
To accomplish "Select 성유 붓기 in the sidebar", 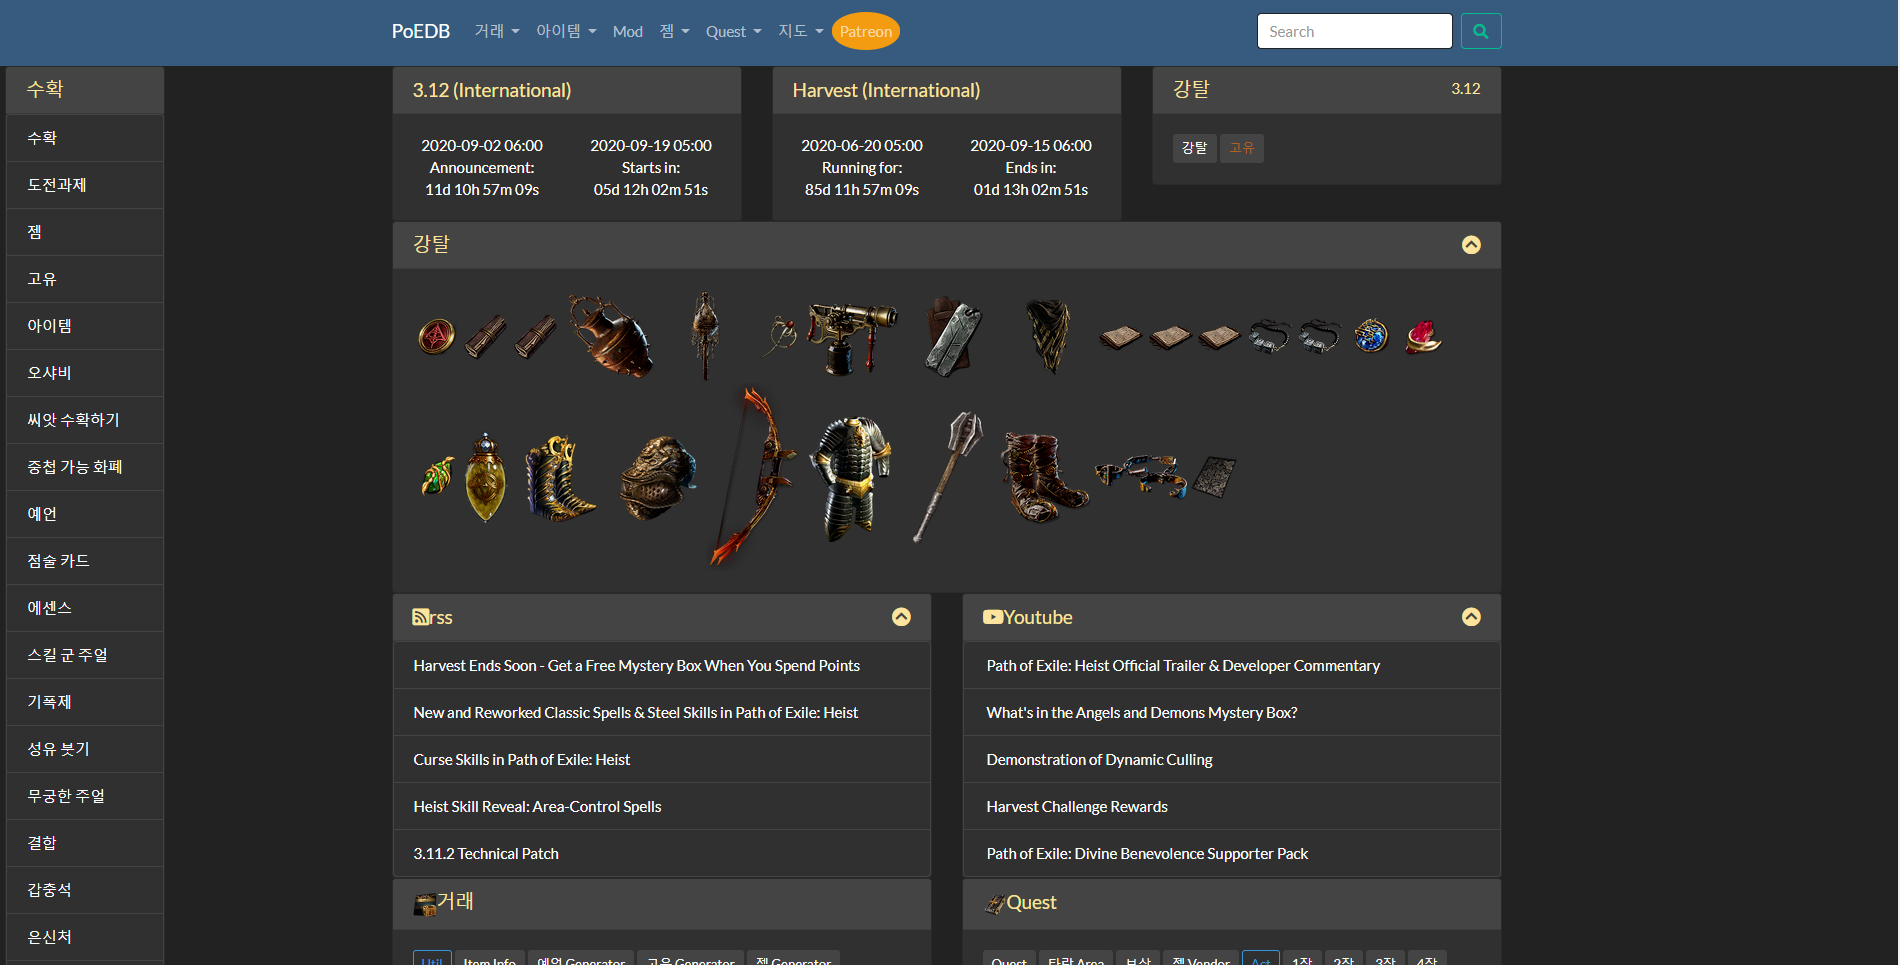I will [85, 749].
